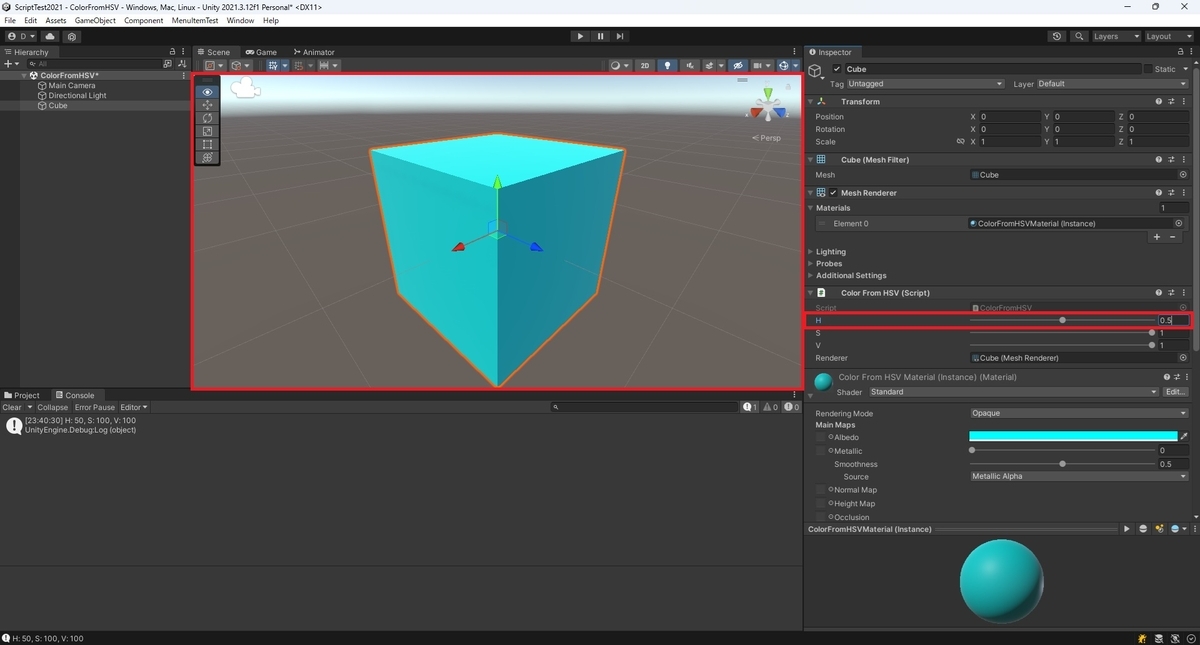
Task: Toggle scene lighting with the light bulb icon
Action: coord(667,65)
